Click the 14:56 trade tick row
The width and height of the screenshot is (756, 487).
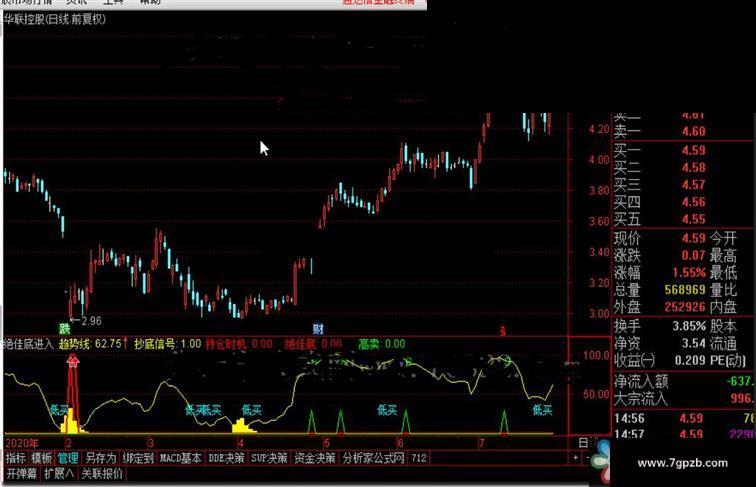coord(684,419)
